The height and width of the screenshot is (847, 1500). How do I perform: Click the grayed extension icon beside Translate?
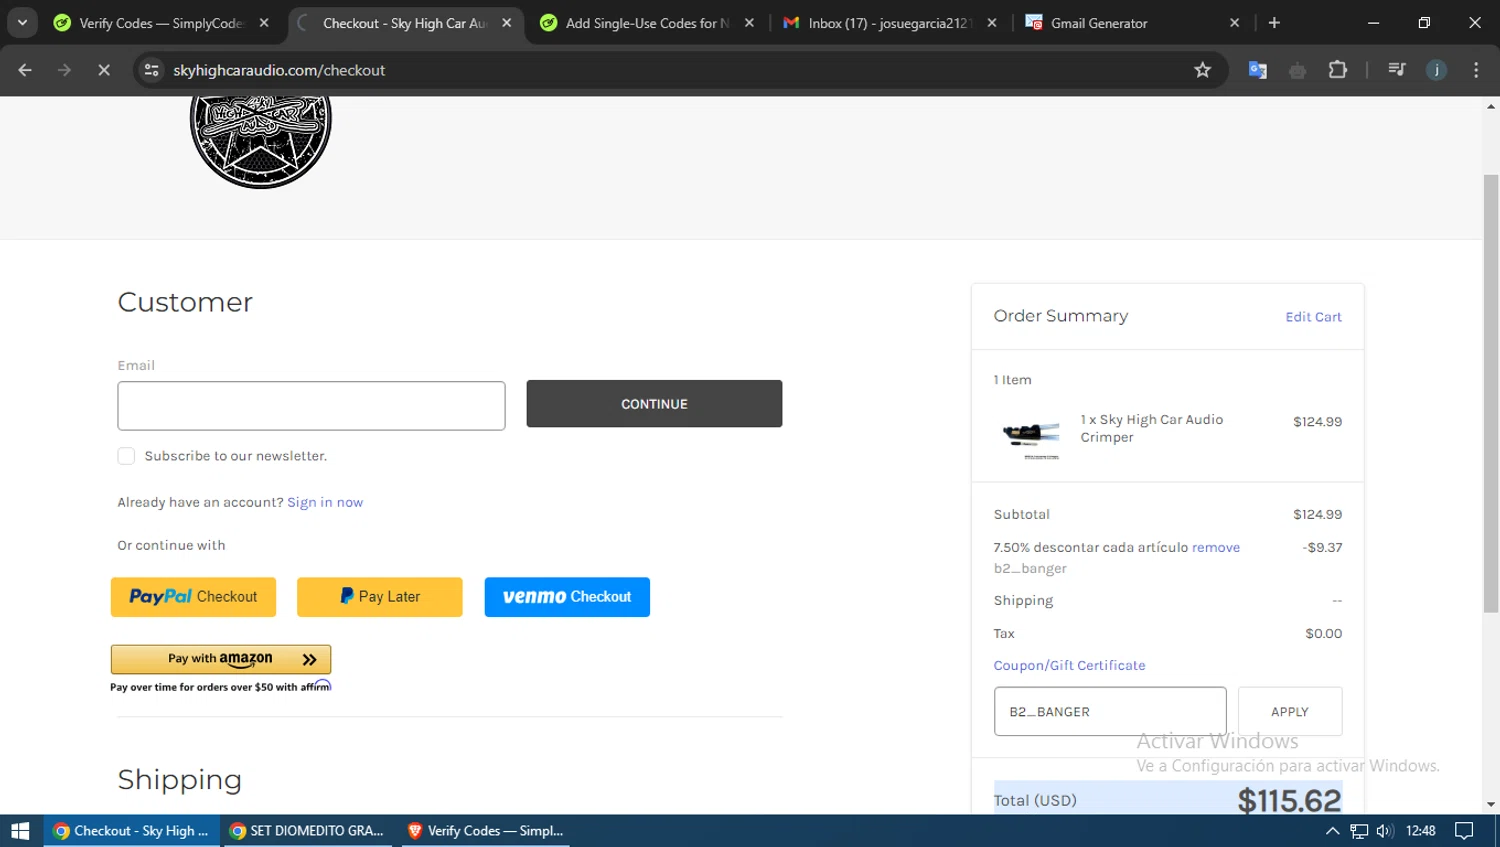(1298, 70)
